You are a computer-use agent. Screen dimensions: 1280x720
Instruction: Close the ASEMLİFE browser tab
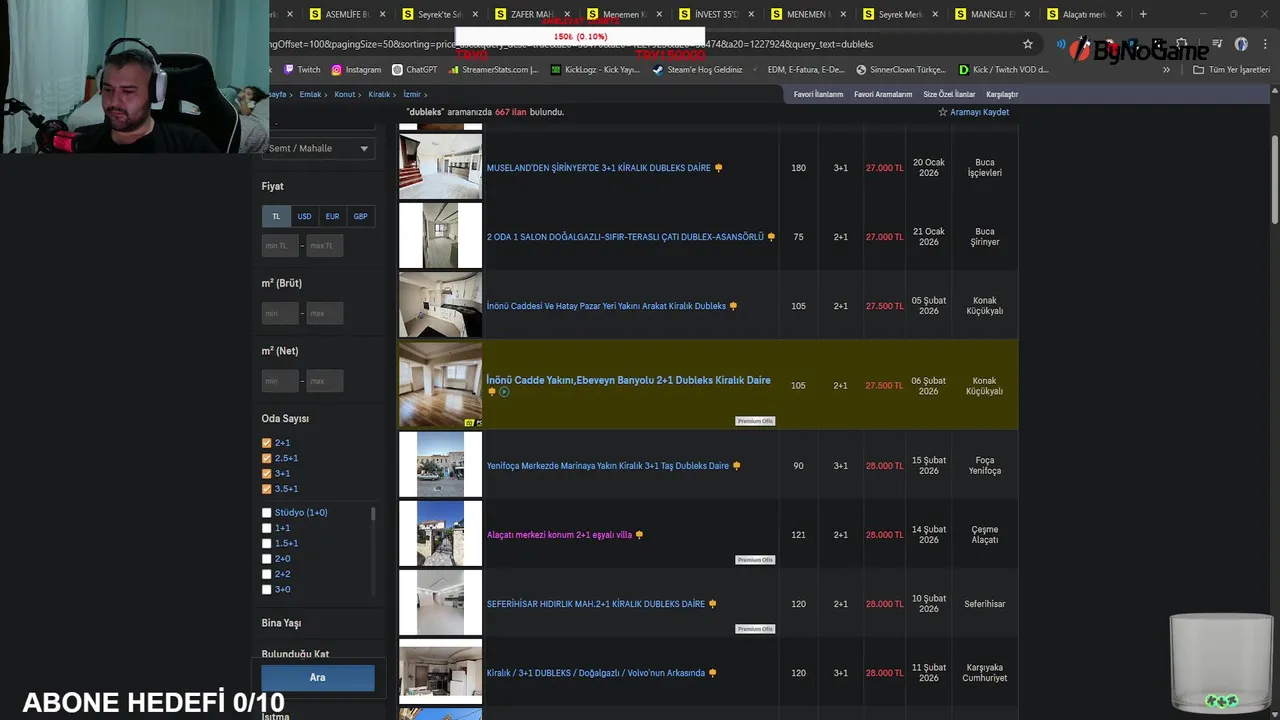click(382, 14)
